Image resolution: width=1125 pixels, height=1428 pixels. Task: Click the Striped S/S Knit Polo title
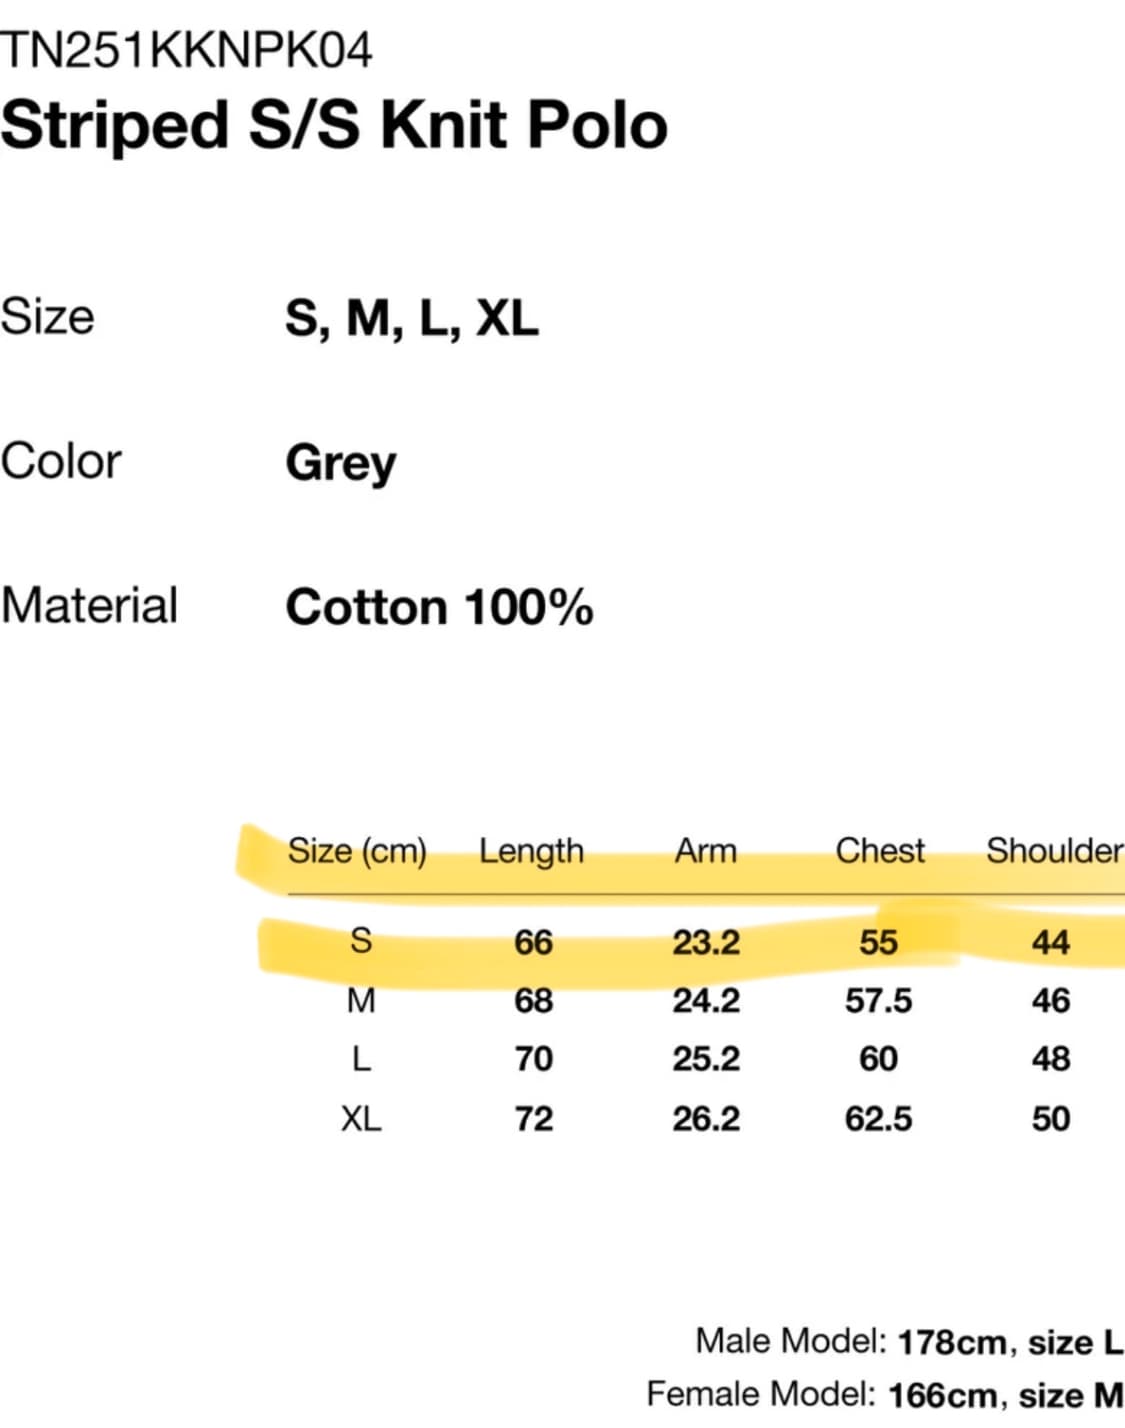[x=334, y=126]
